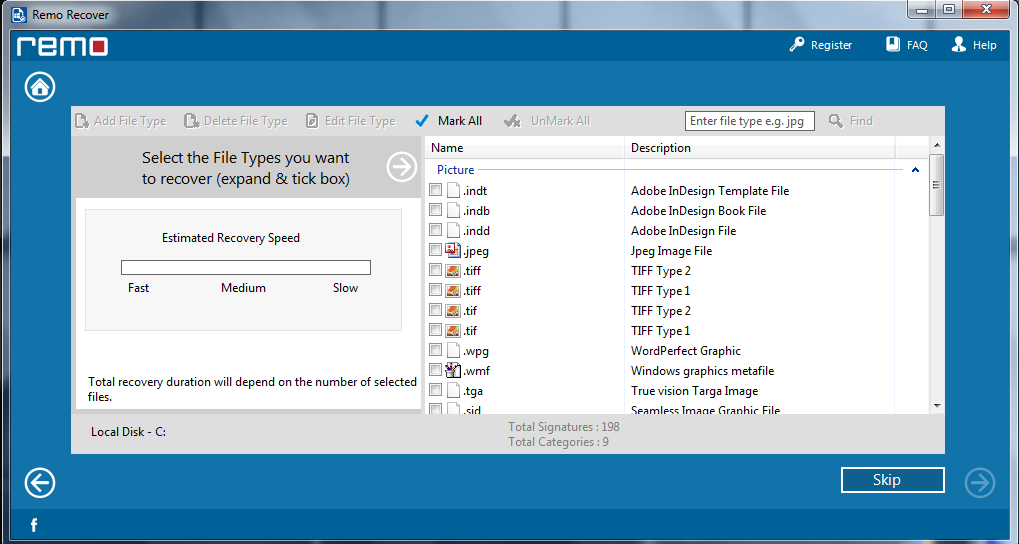Select WordPerfect Graphic description
This screenshot has width=1019, height=544.
tap(686, 351)
